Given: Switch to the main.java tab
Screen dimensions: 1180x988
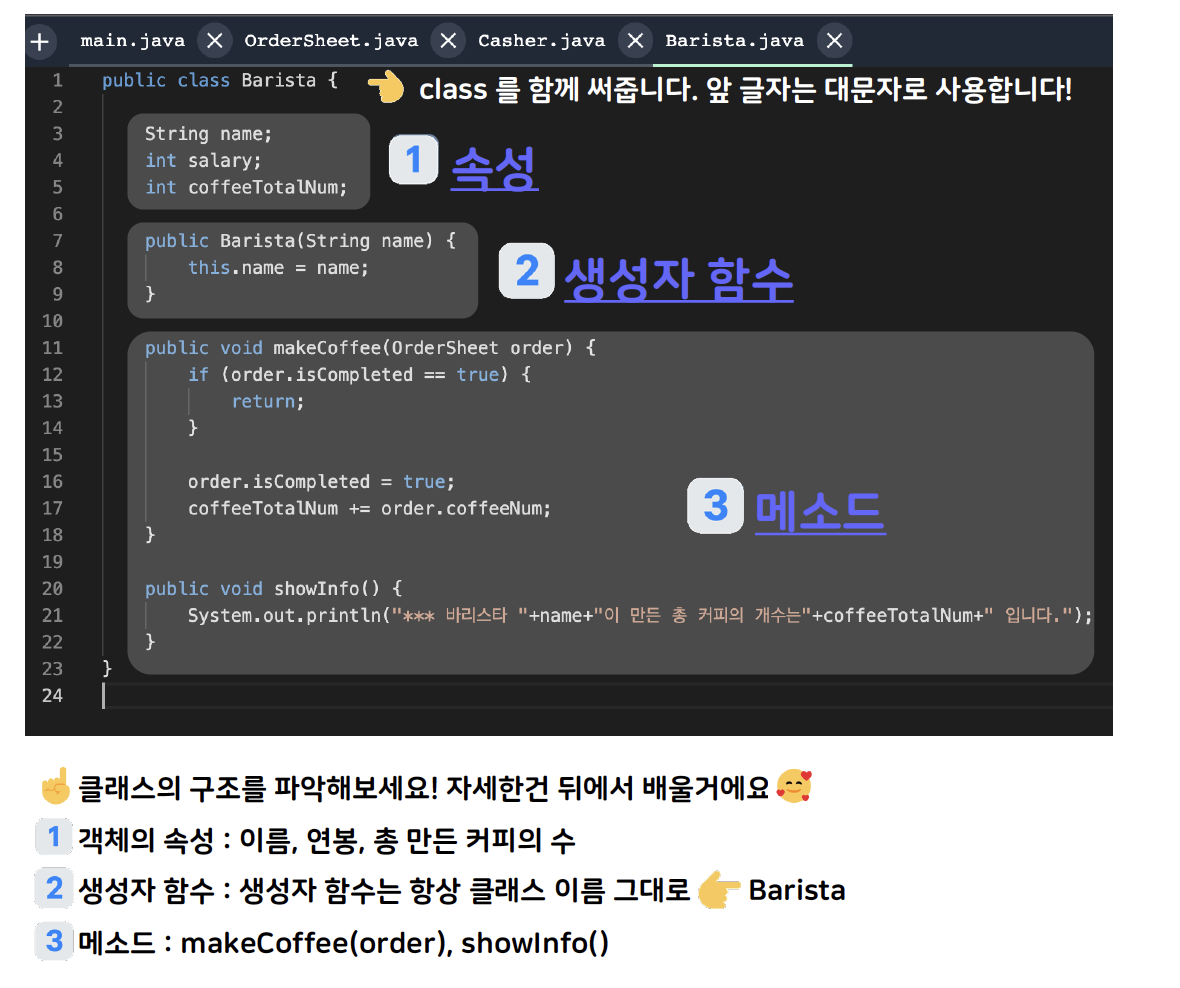Looking at the screenshot, I should 133,40.
